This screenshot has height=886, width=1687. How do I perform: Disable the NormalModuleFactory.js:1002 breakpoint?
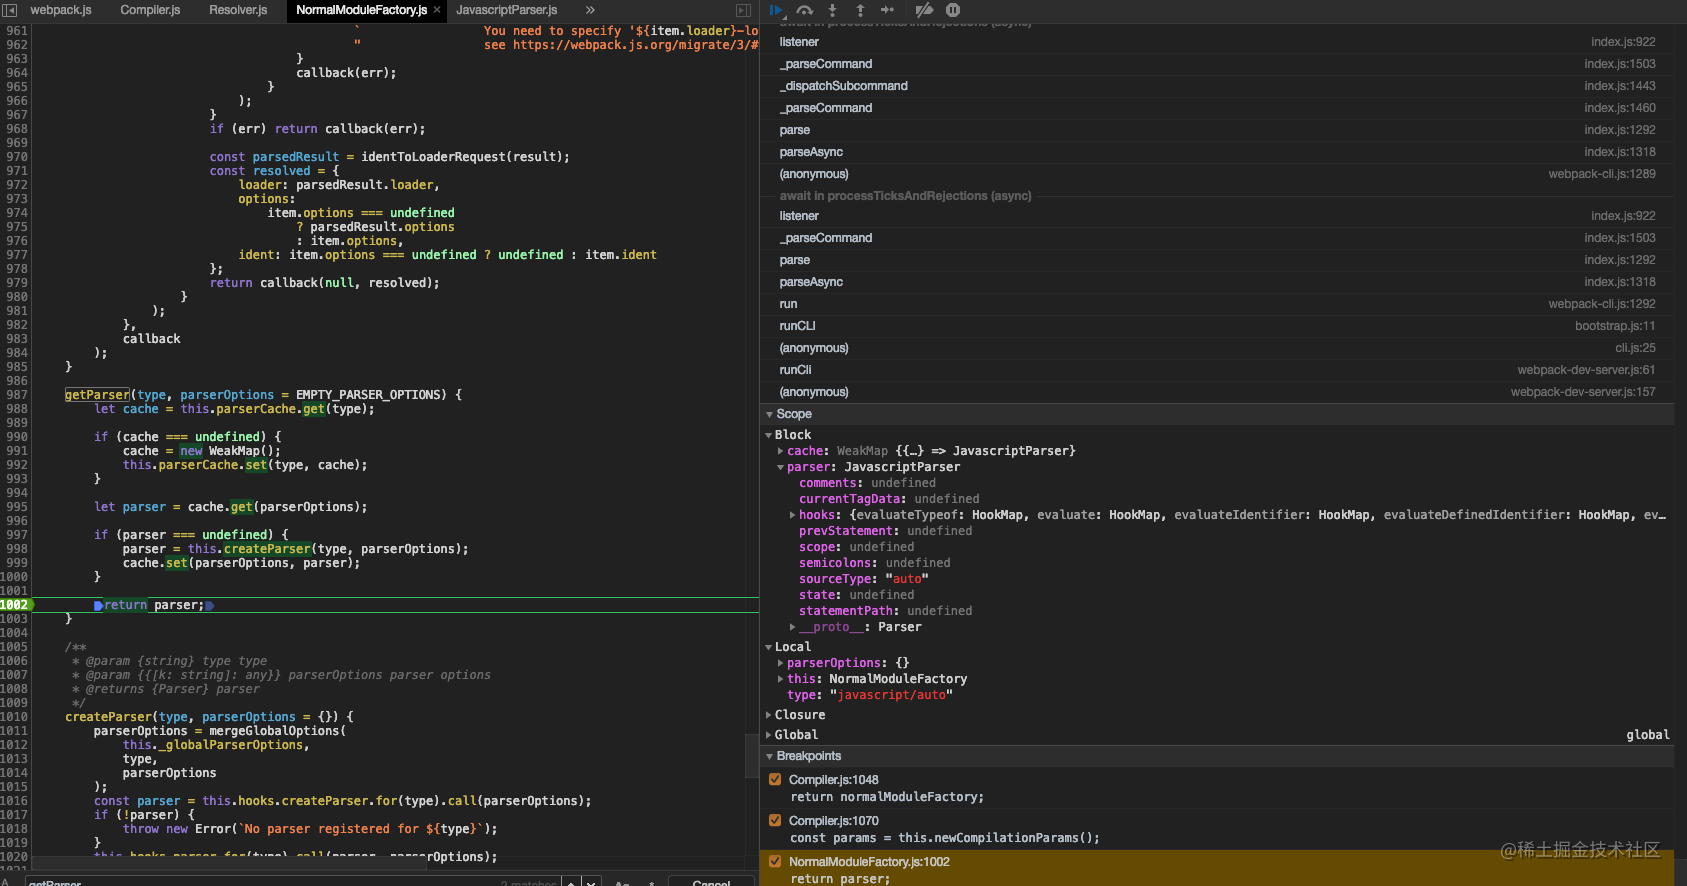pos(775,861)
